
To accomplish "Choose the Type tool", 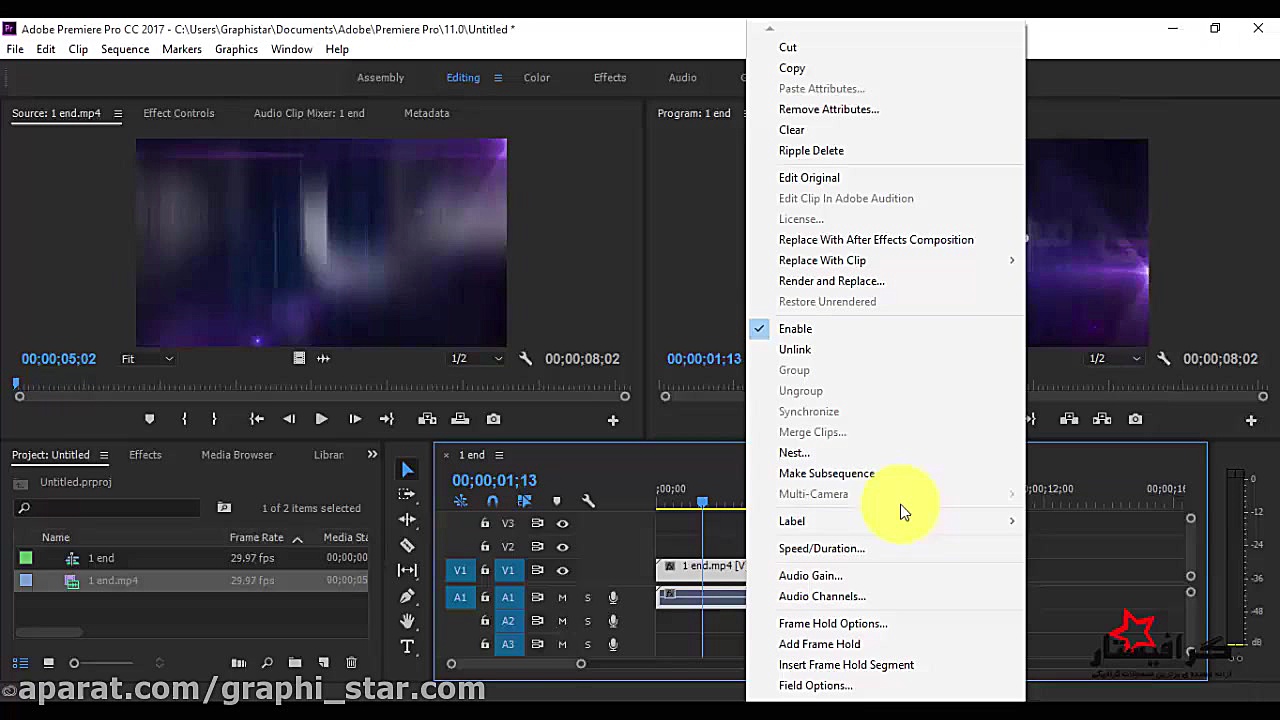I will 407,647.
